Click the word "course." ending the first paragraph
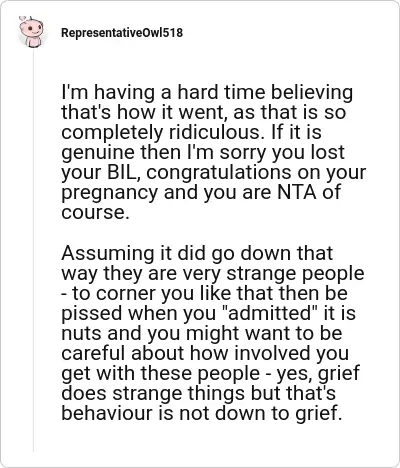This screenshot has height=468, width=400. point(95,213)
